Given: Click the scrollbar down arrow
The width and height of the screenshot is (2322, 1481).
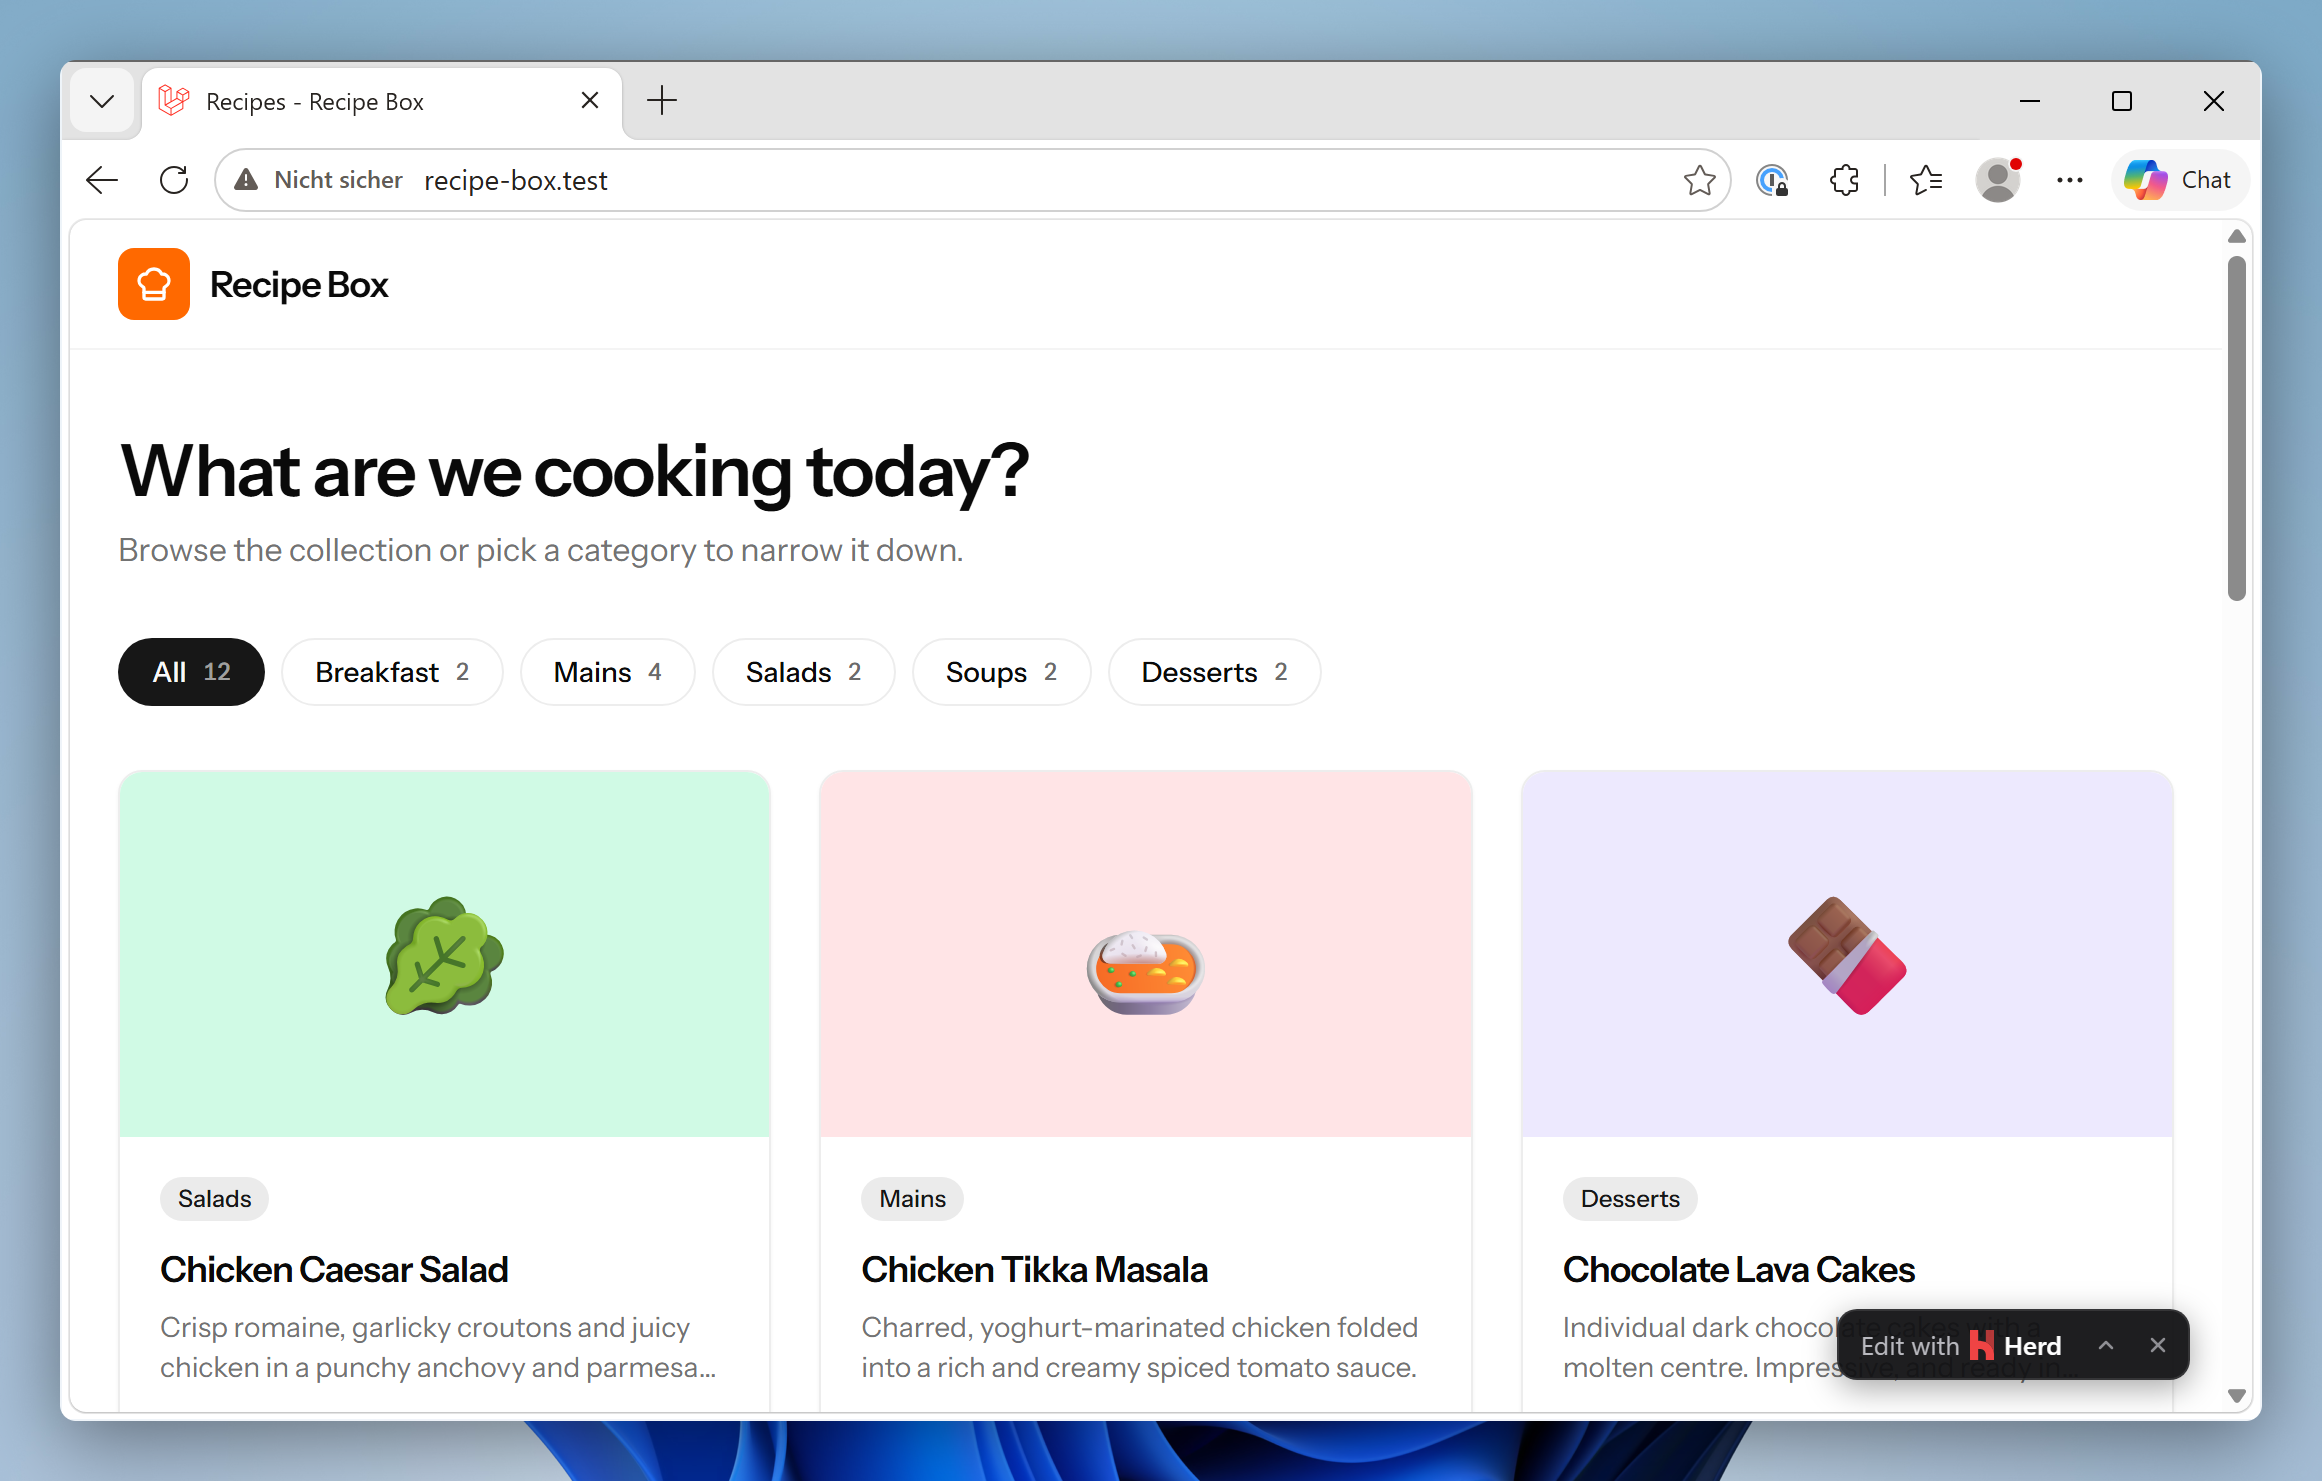Looking at the screenshot, I should pos(2237,1395).
